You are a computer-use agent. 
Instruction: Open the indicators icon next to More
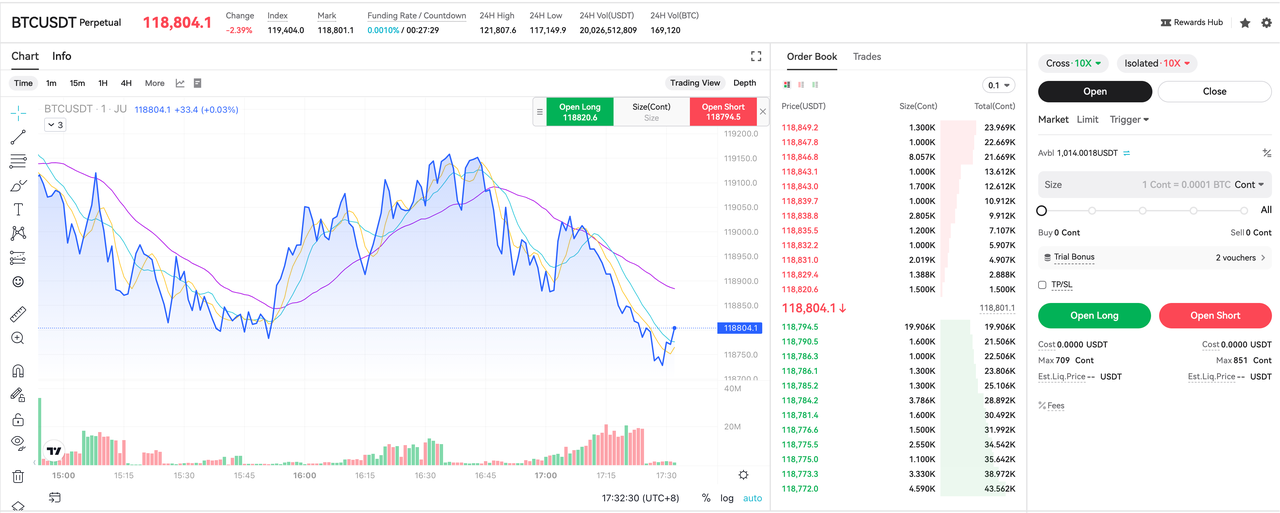[198, 83]
